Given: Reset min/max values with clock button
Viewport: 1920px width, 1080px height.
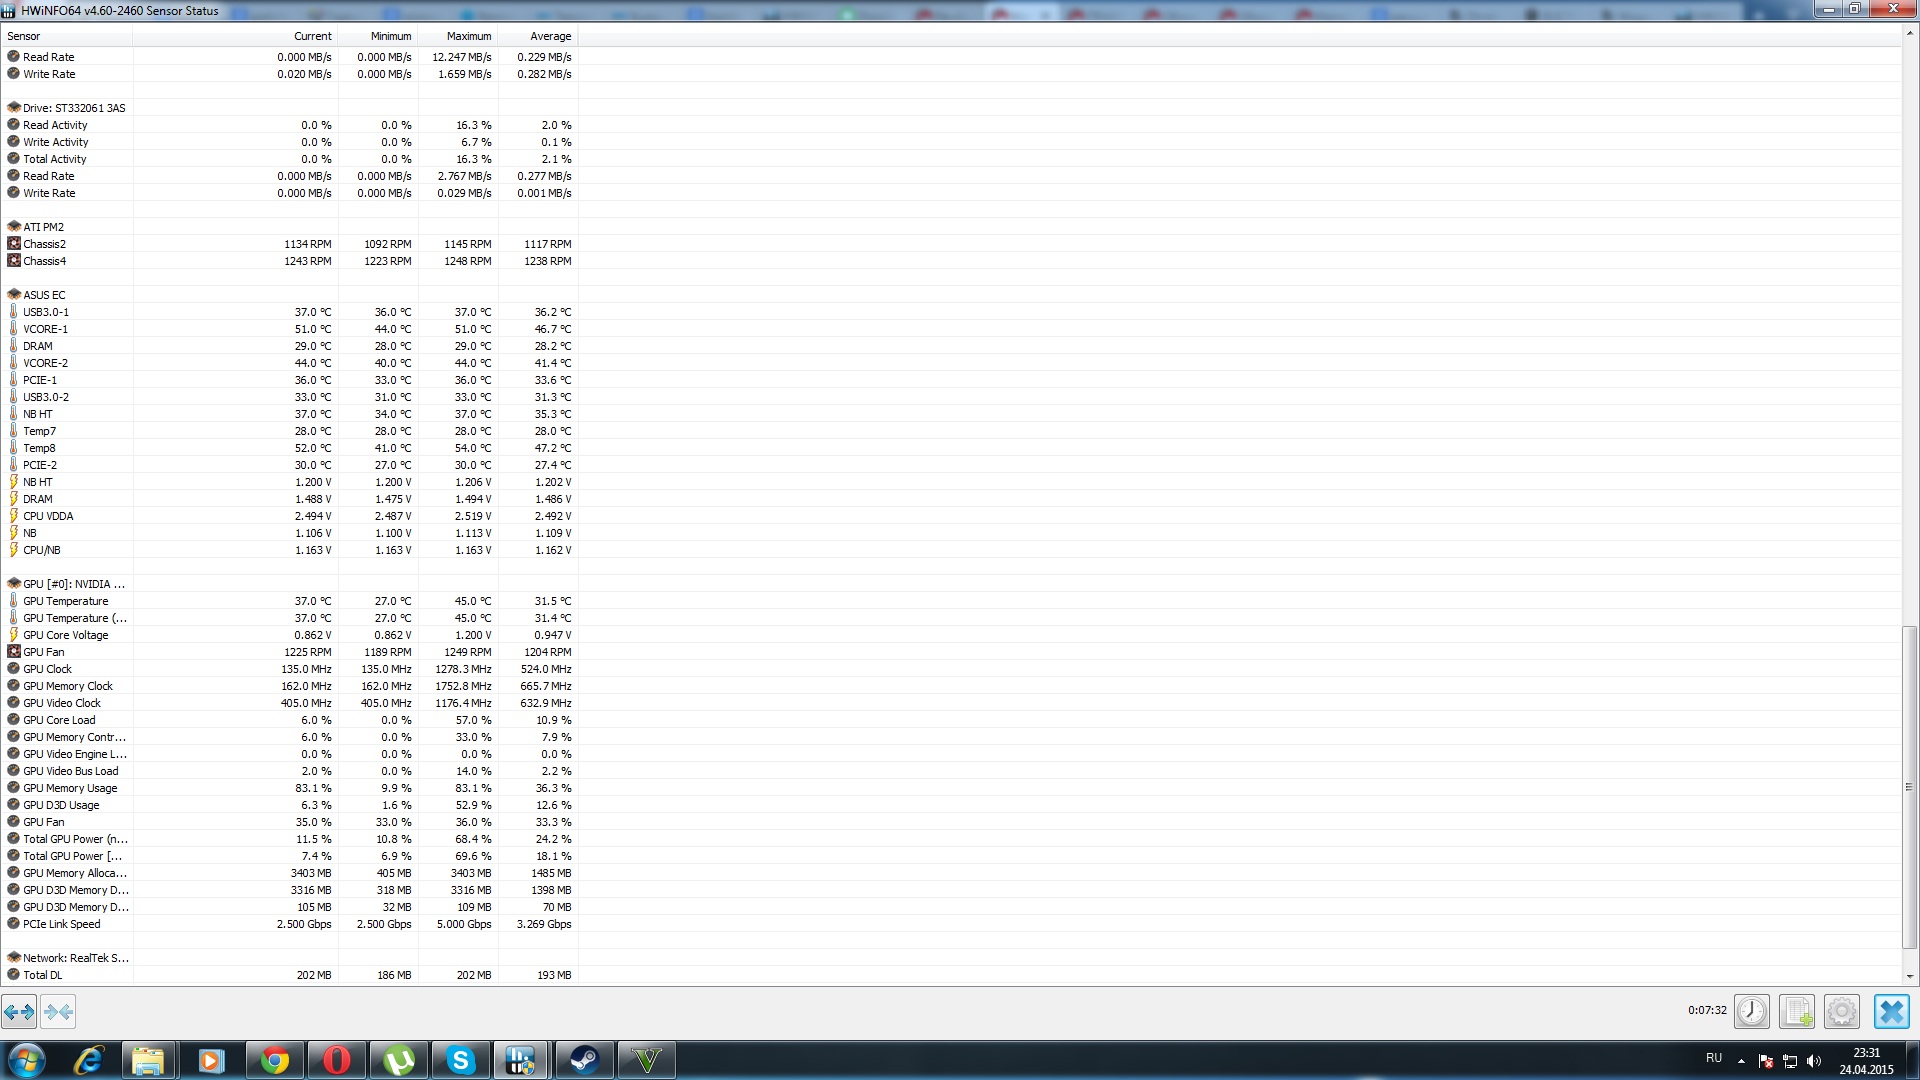Looking at the screenshot, I should [x=1751, y=1011].
